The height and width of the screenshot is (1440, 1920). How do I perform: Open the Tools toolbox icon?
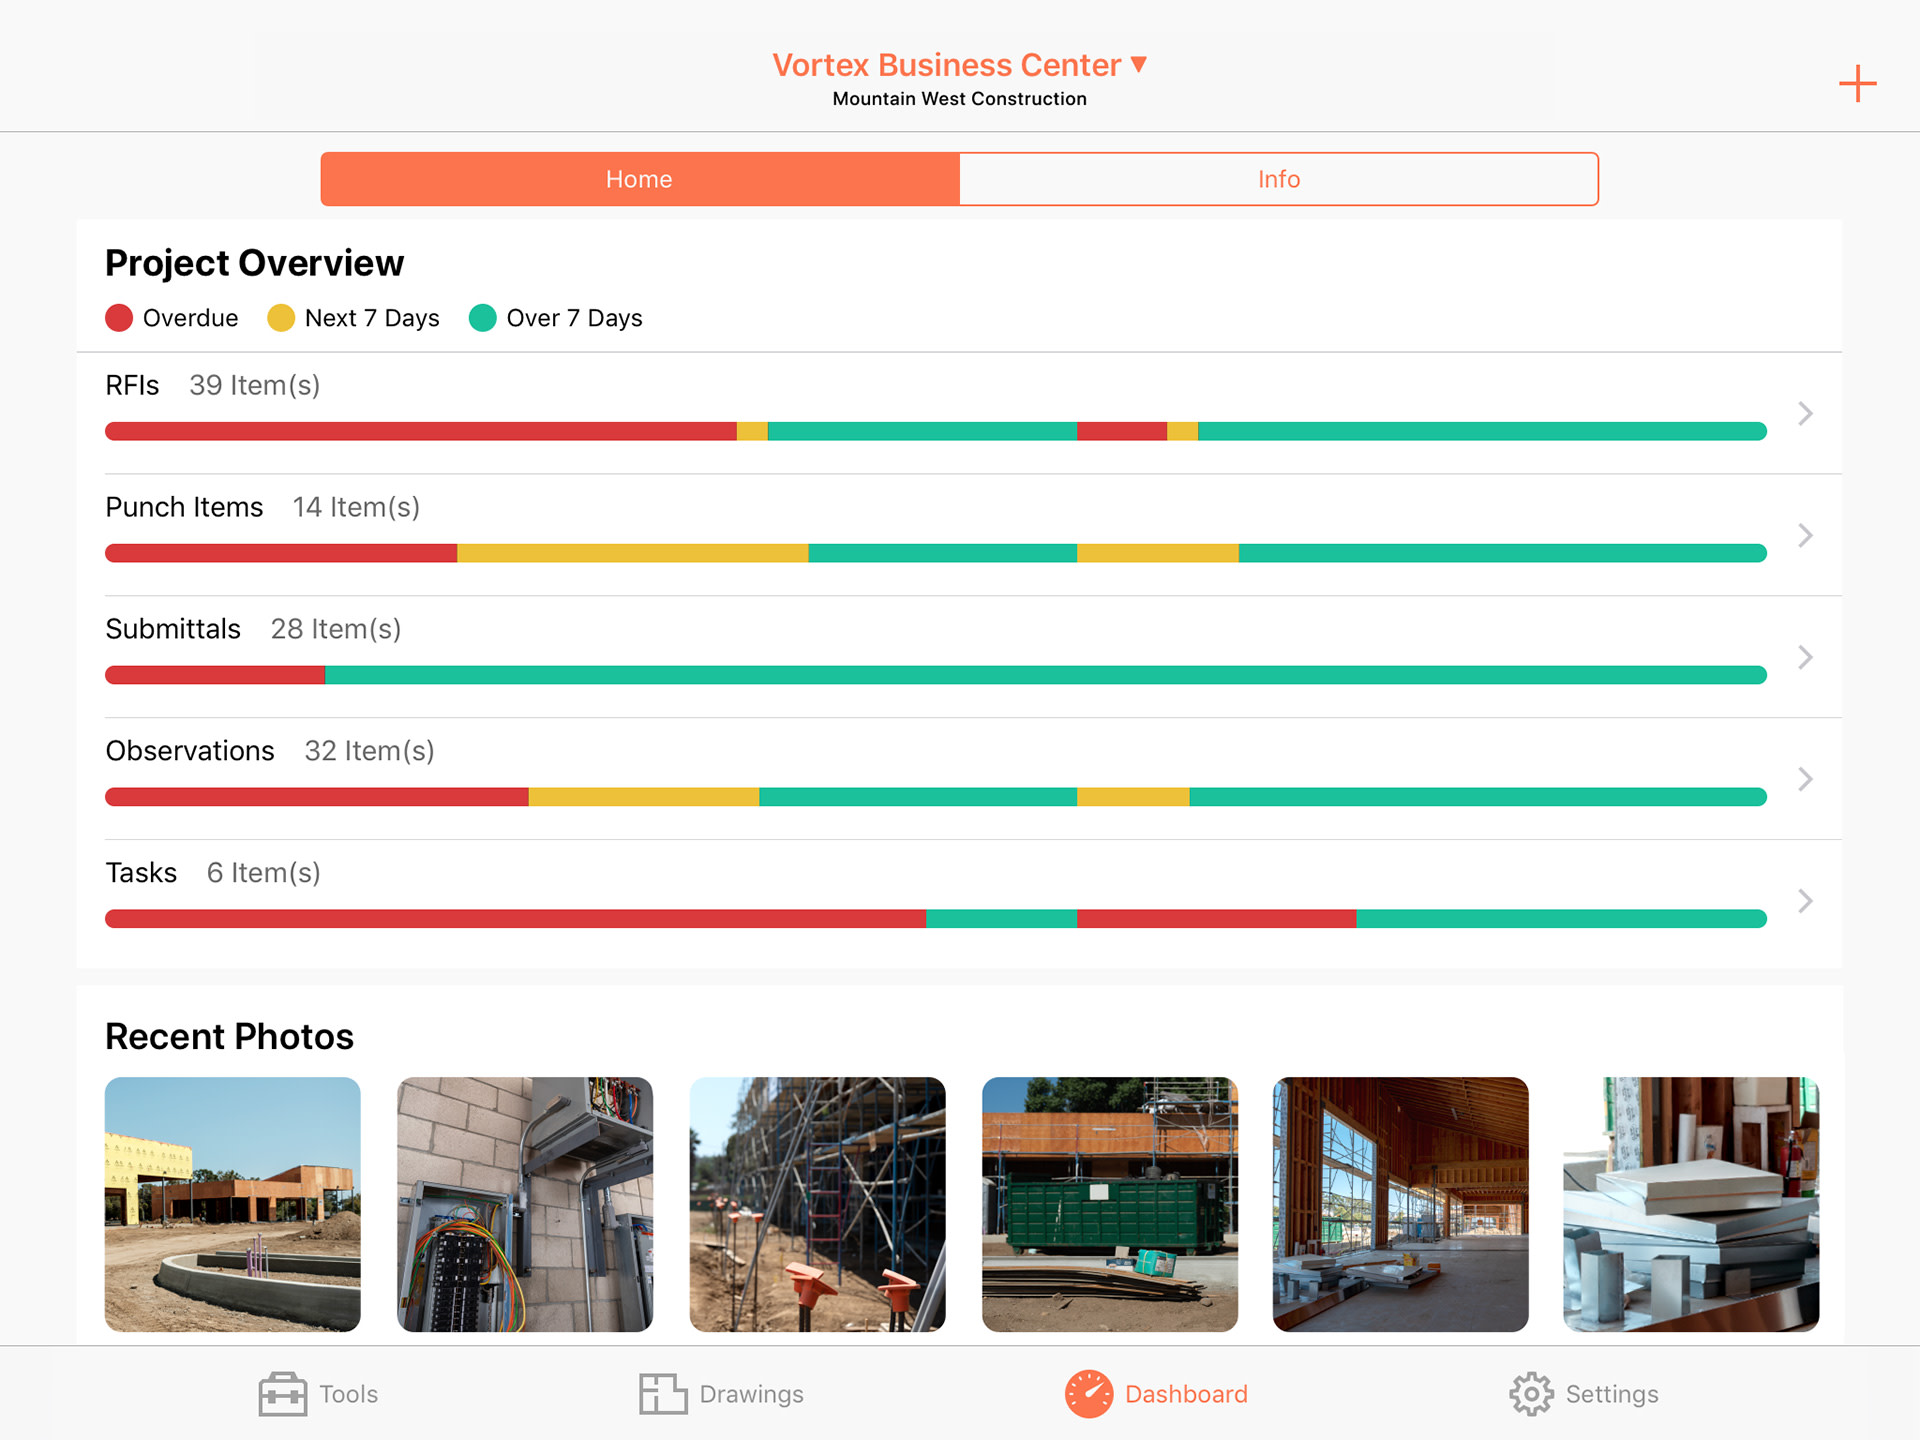[x=283, y=1393]
